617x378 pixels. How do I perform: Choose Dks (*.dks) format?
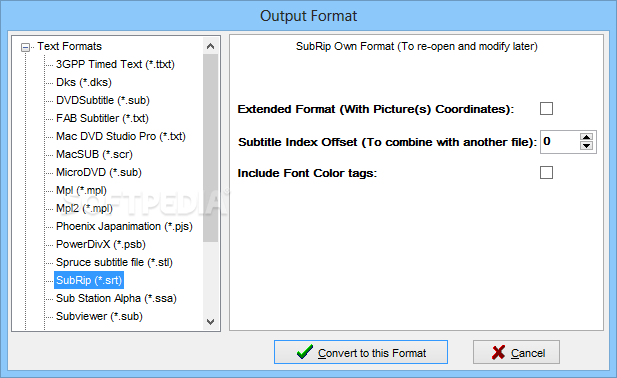click(x=84, y=82)
